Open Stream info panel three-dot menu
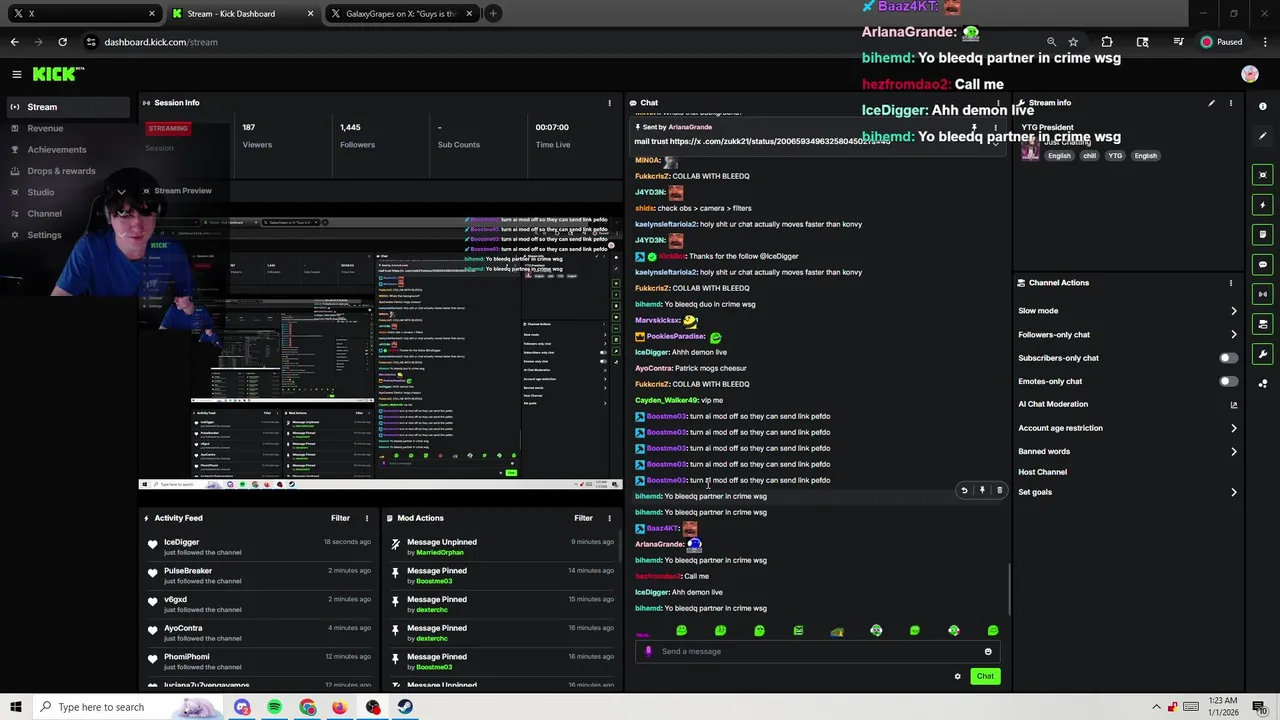 pos(1231,103)
